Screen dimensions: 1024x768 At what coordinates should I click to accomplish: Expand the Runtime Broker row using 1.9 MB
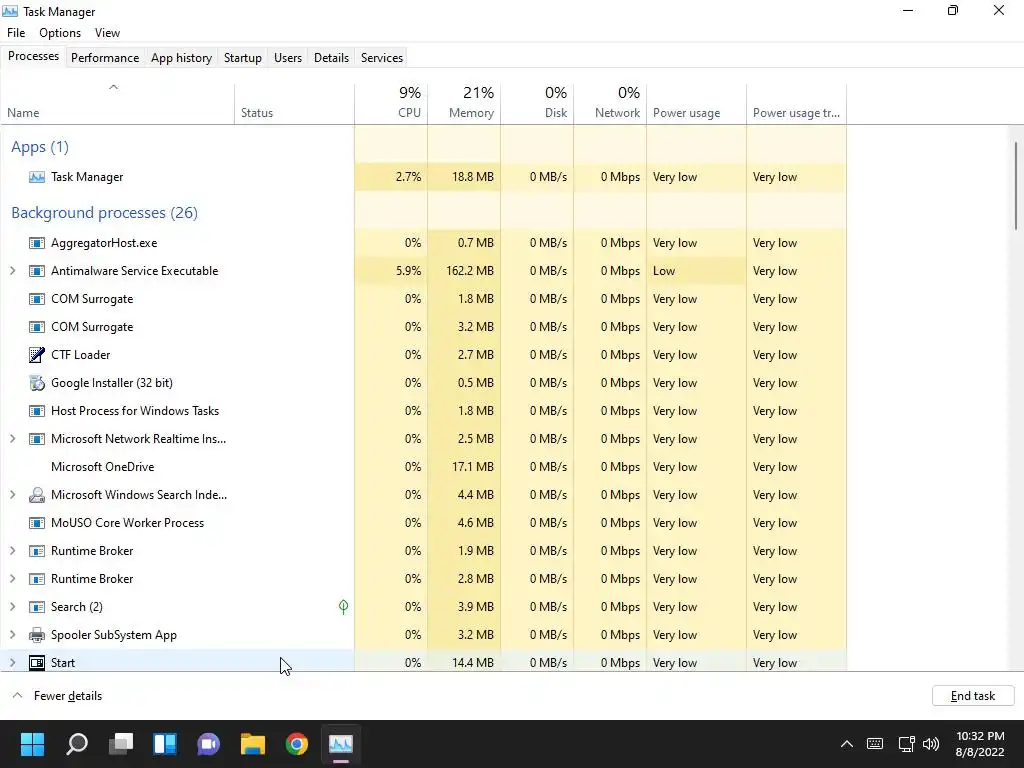(12, 551)
